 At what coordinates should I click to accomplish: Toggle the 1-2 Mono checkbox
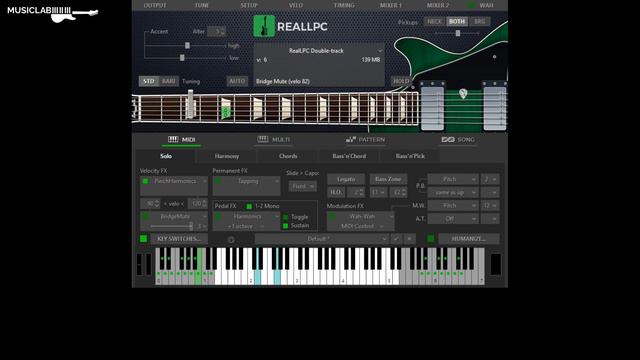click(249, 206)
